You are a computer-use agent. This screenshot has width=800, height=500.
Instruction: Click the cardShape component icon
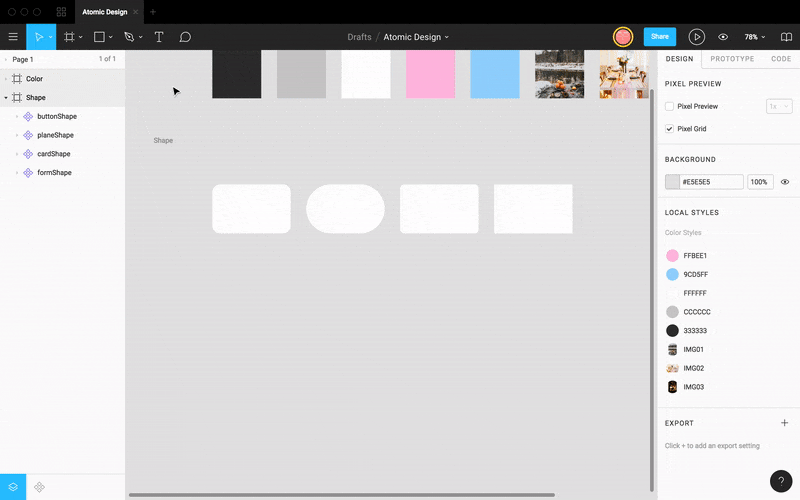(28, 154)
